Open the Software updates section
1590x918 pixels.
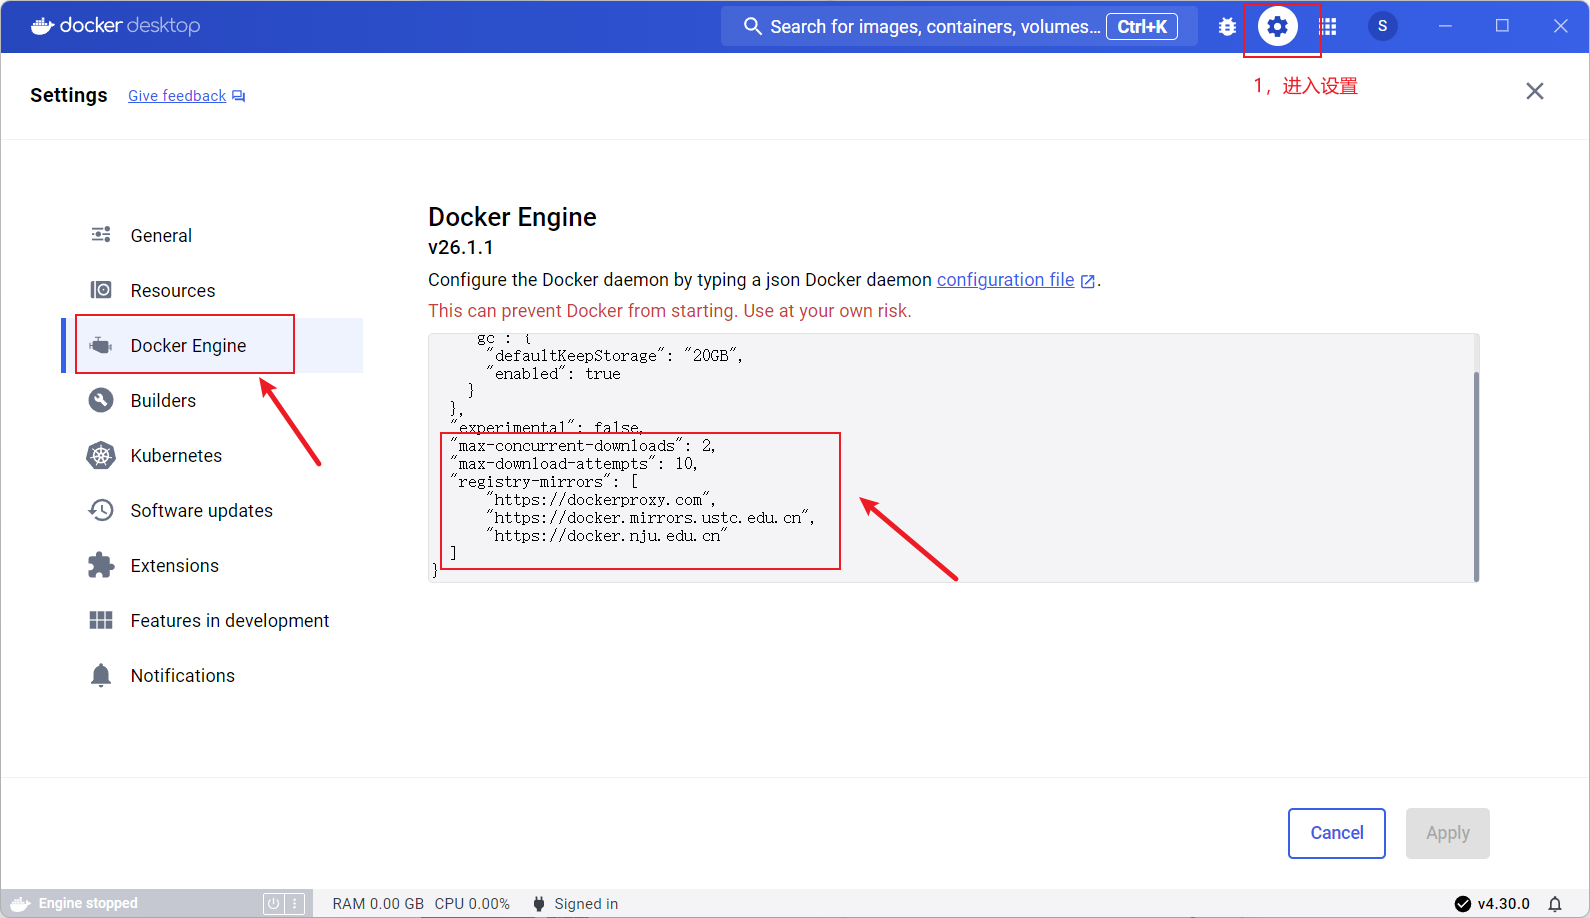pos(201,511)
